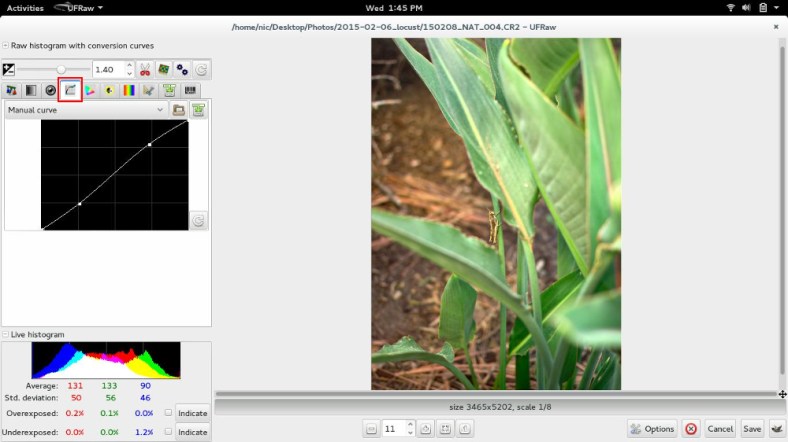Click the red delete icon beside Cancel
The height and width of the screenshot is (442, 788).
coord(691,428)
